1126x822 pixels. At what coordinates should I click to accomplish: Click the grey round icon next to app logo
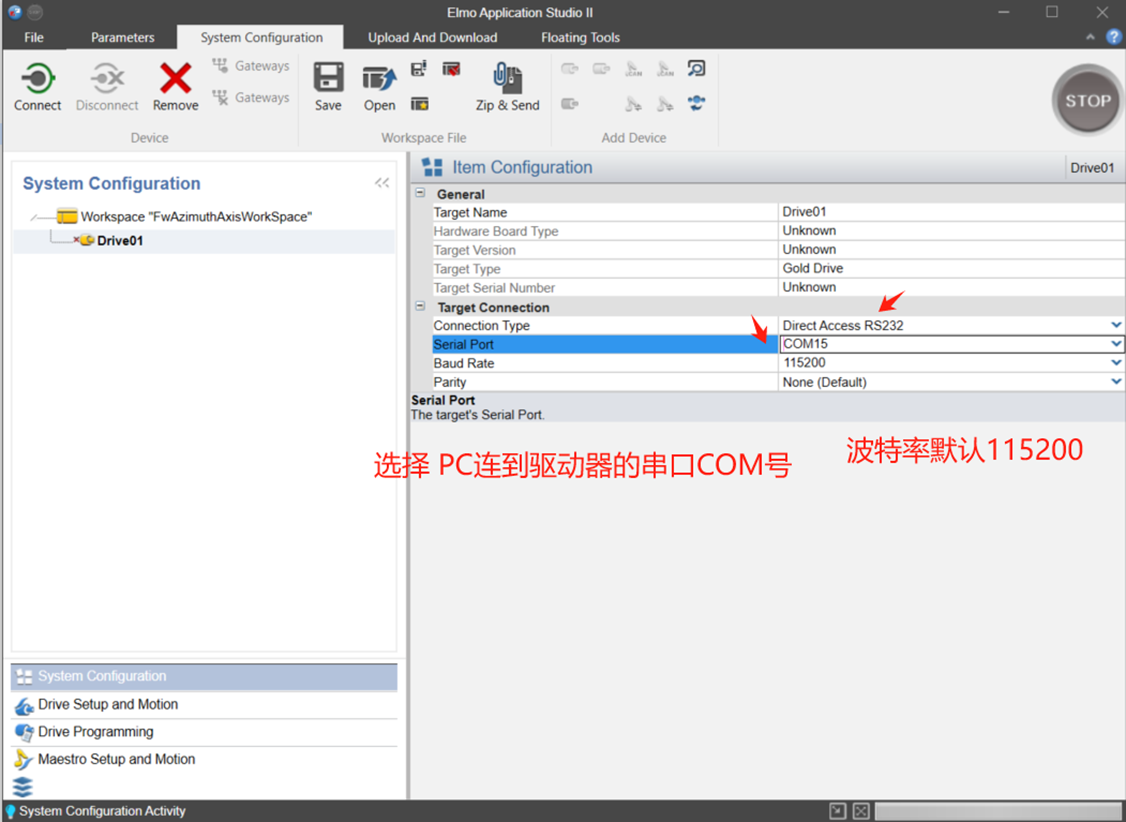click(x=35, y=12)
